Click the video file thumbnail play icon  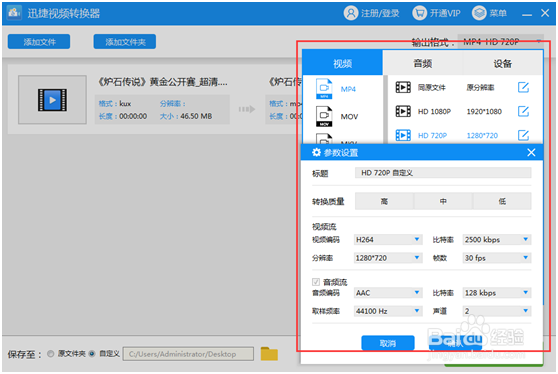[52, 100]
